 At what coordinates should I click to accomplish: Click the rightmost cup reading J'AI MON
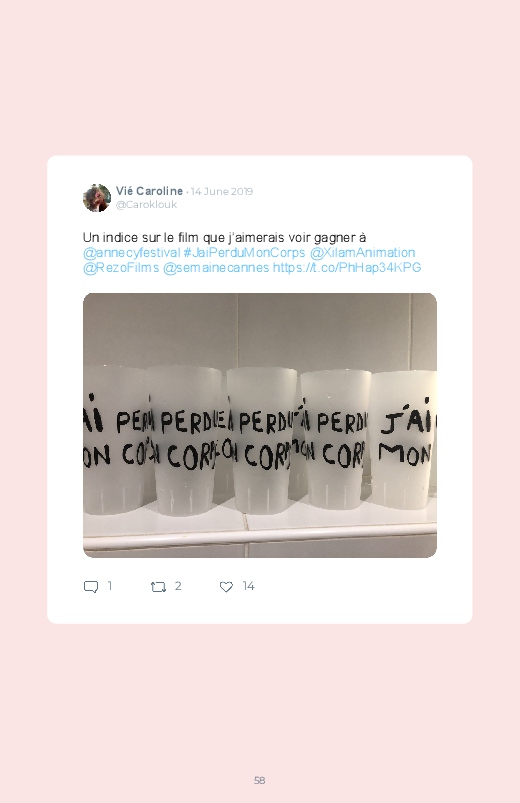click(x=404, y=439)
